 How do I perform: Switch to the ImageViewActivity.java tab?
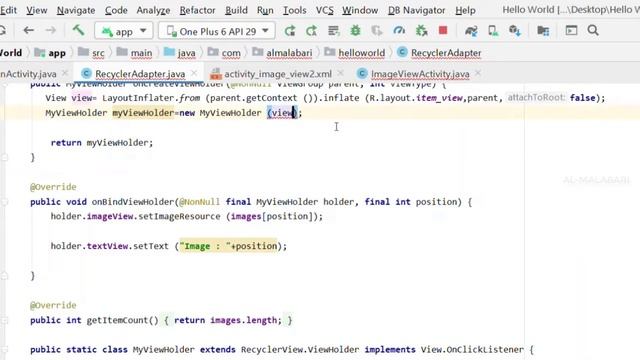pyautogui.click(x=420, y=74)
